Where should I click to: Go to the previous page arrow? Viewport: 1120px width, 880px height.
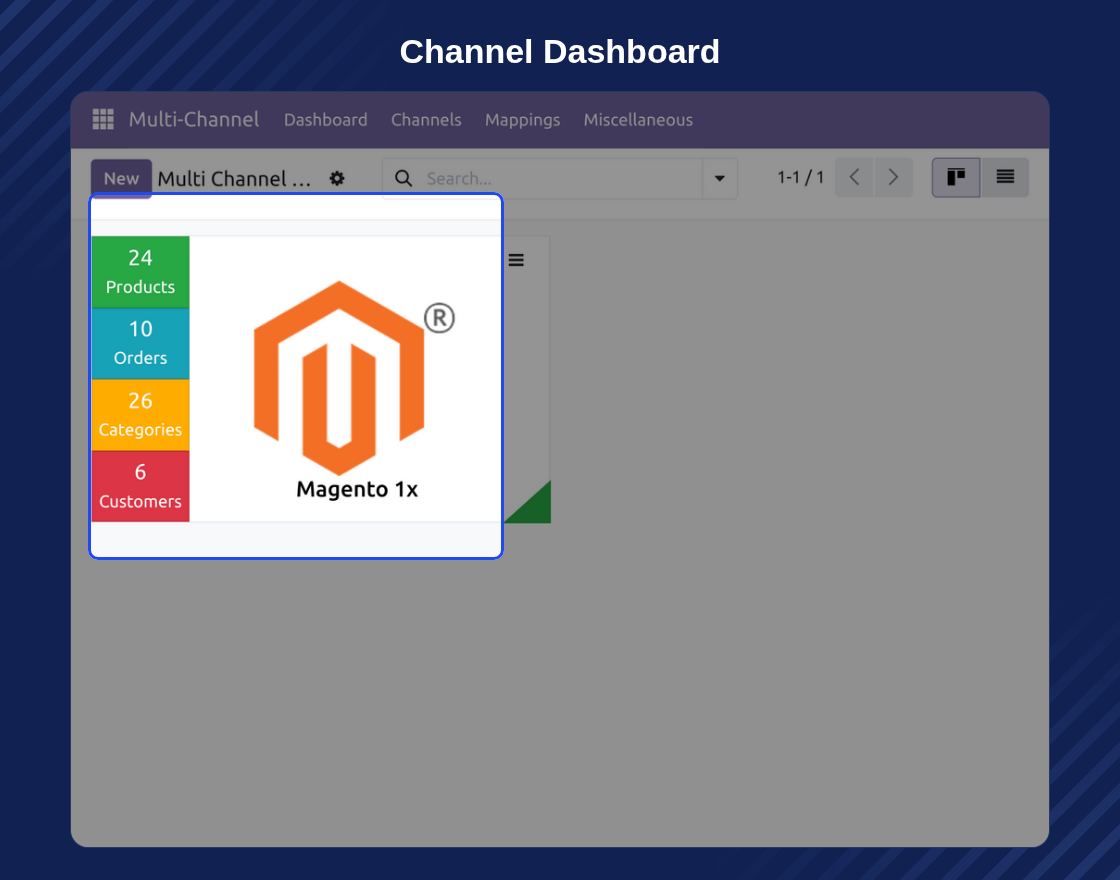[x=854, y=177]
